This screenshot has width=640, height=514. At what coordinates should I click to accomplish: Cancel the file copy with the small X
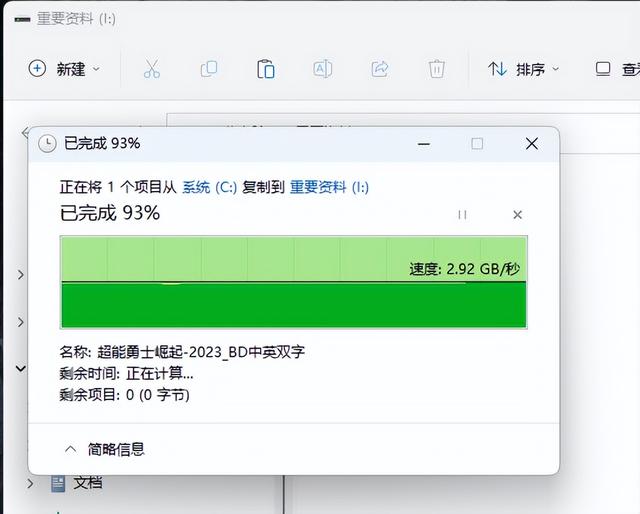(518, 215)
